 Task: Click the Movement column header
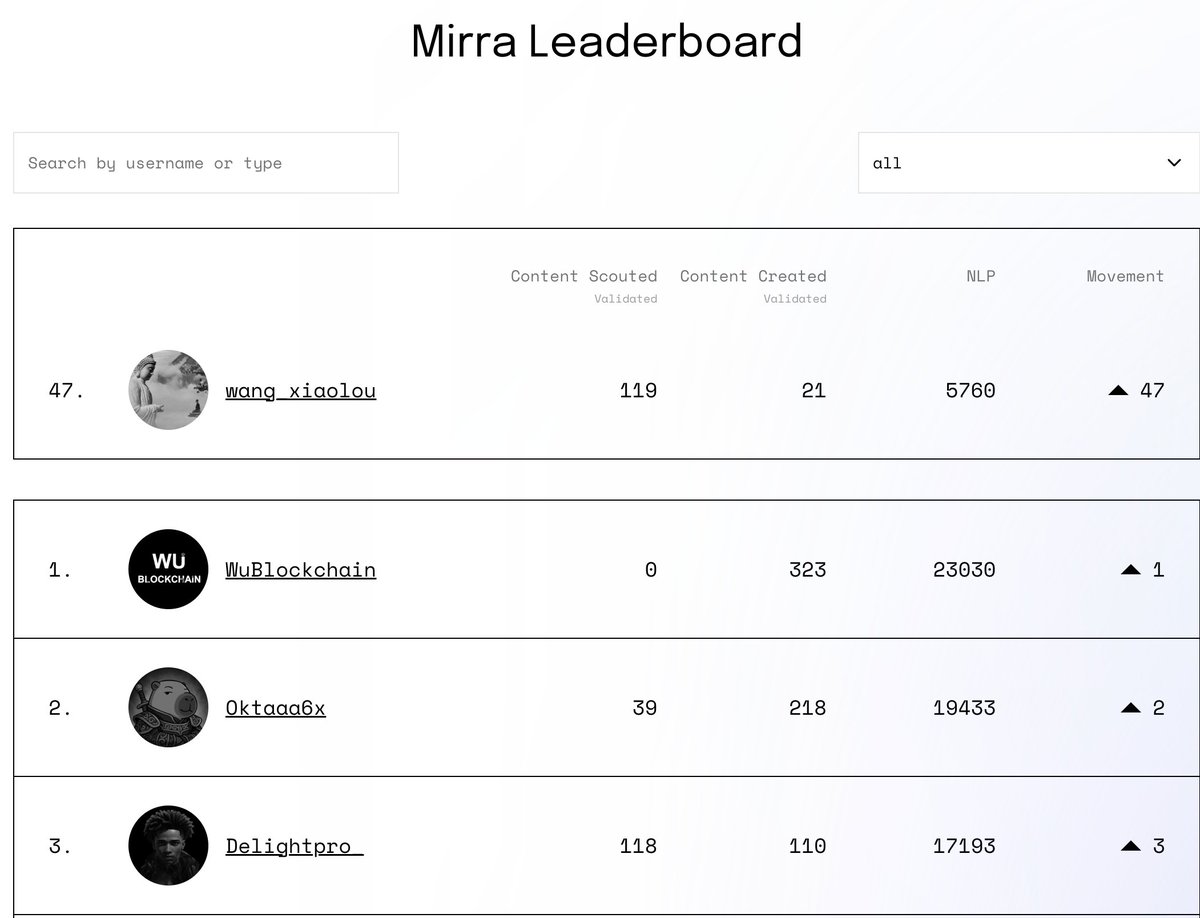[1125, 276]
